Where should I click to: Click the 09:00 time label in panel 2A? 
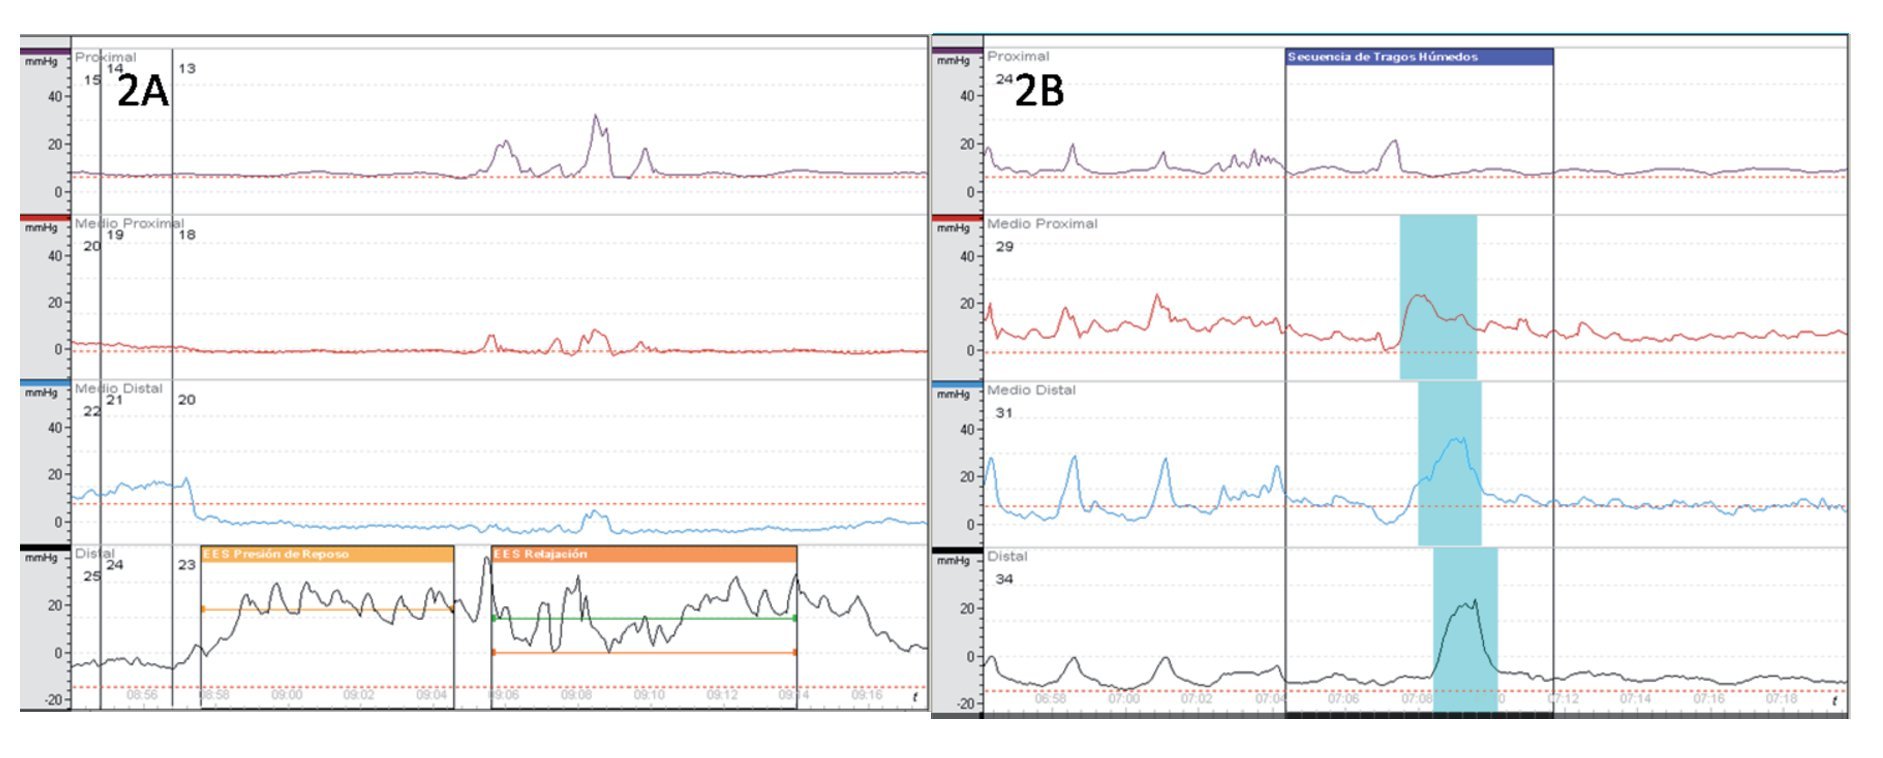click(286, 695)
